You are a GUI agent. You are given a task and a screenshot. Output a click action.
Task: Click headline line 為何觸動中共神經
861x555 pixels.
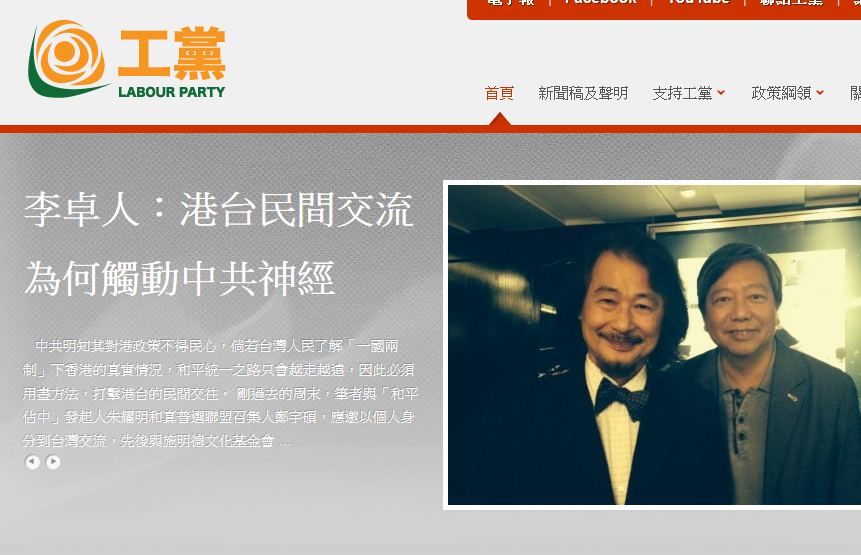(x=179, y=278)
